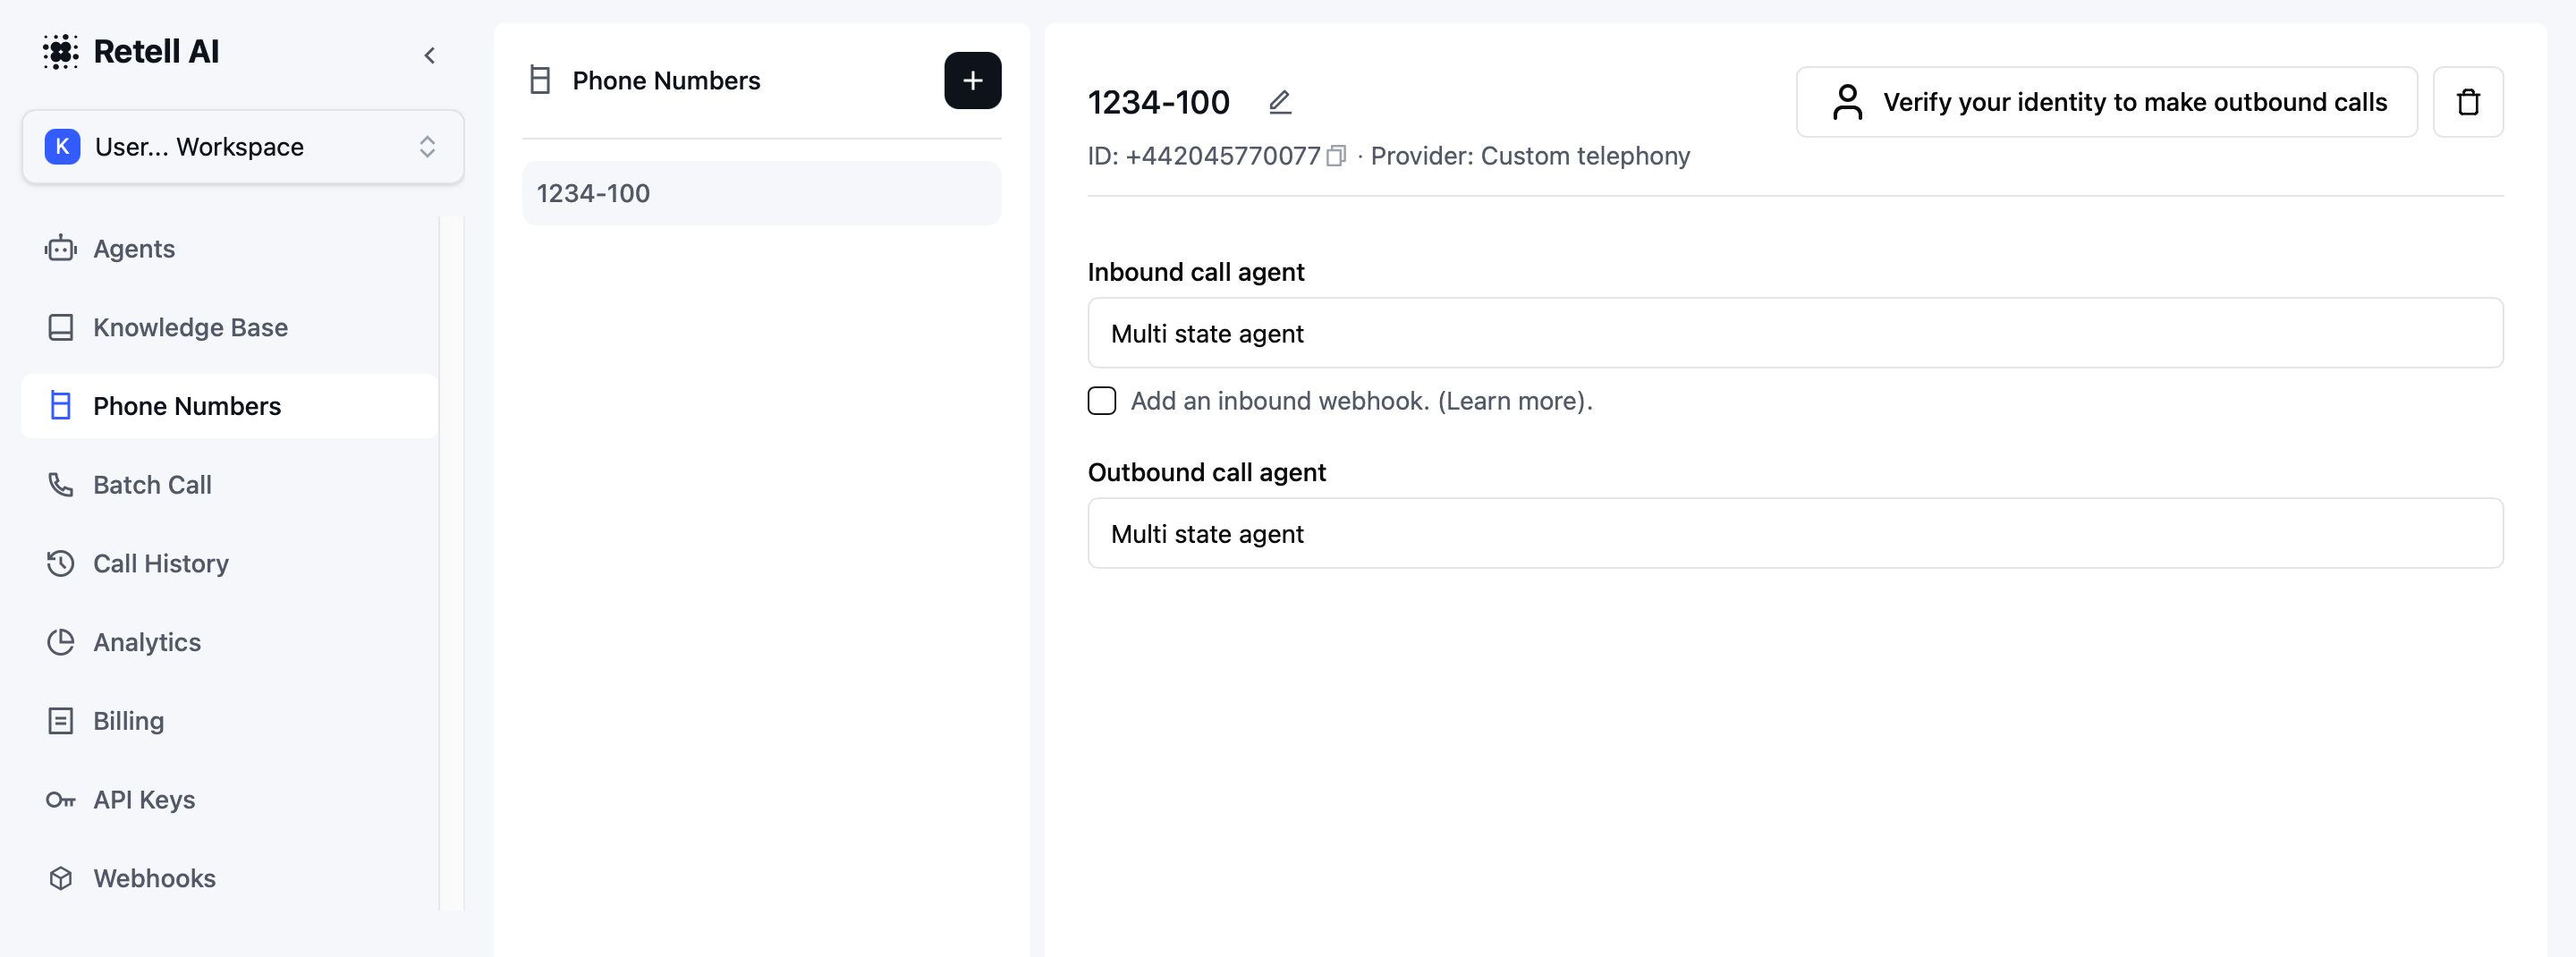Image resolution: width=2576 pixels, height=957 pixels.
Task: Open the Learn more link
Action: [x=1513, y=401]
